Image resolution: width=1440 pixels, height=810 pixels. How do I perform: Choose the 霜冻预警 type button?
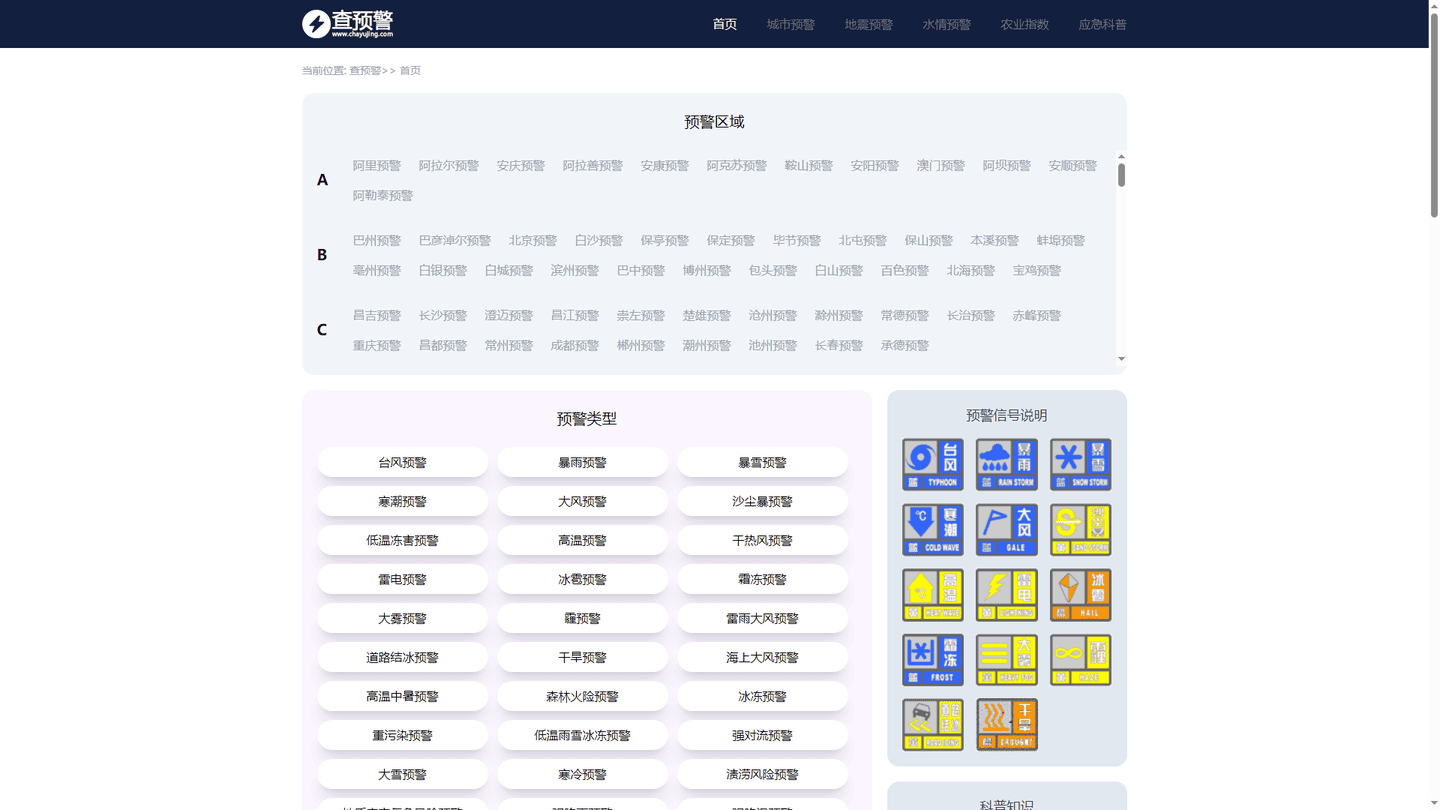coord(763,579)
